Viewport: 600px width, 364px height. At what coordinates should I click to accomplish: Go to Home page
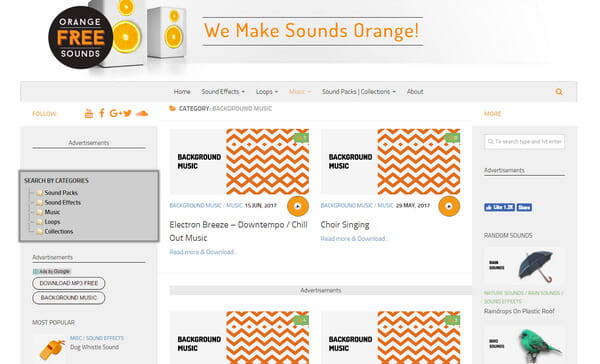(x=182, y=92)
